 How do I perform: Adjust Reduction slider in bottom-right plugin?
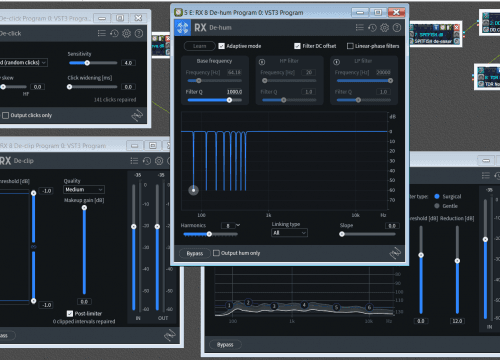tap(457, 269)
